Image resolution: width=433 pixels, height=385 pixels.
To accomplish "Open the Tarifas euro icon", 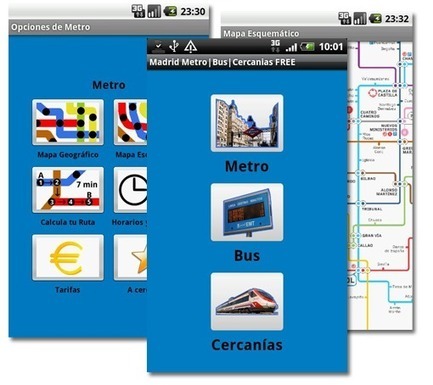I will coord(68,257).
